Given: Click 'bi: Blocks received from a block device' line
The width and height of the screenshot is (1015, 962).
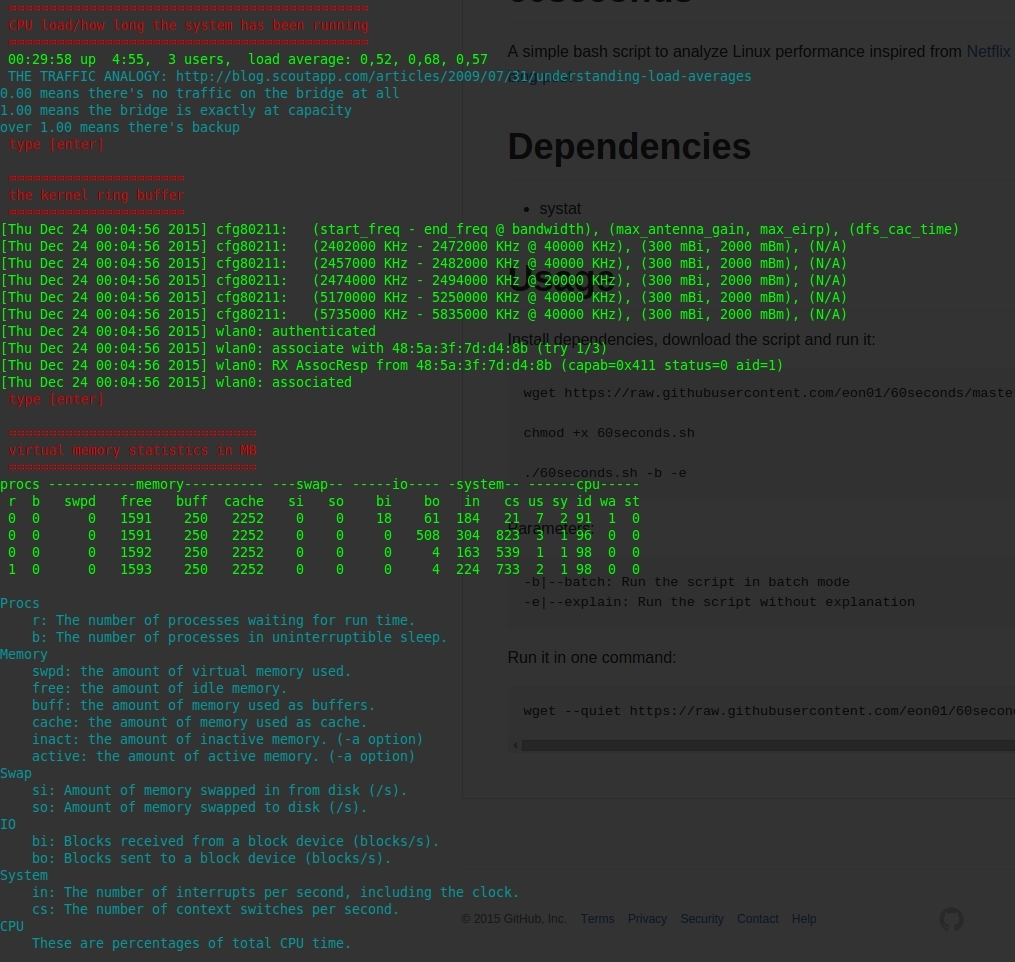Looking at the screenshot, I should 236,842.
